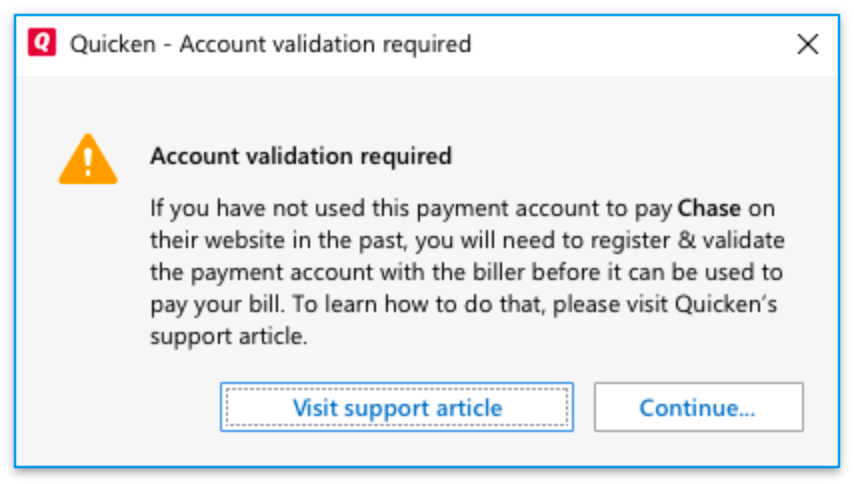Click the red Quicken logo icon
This screenshot has height=484, width=854.
tap(42, 42)
